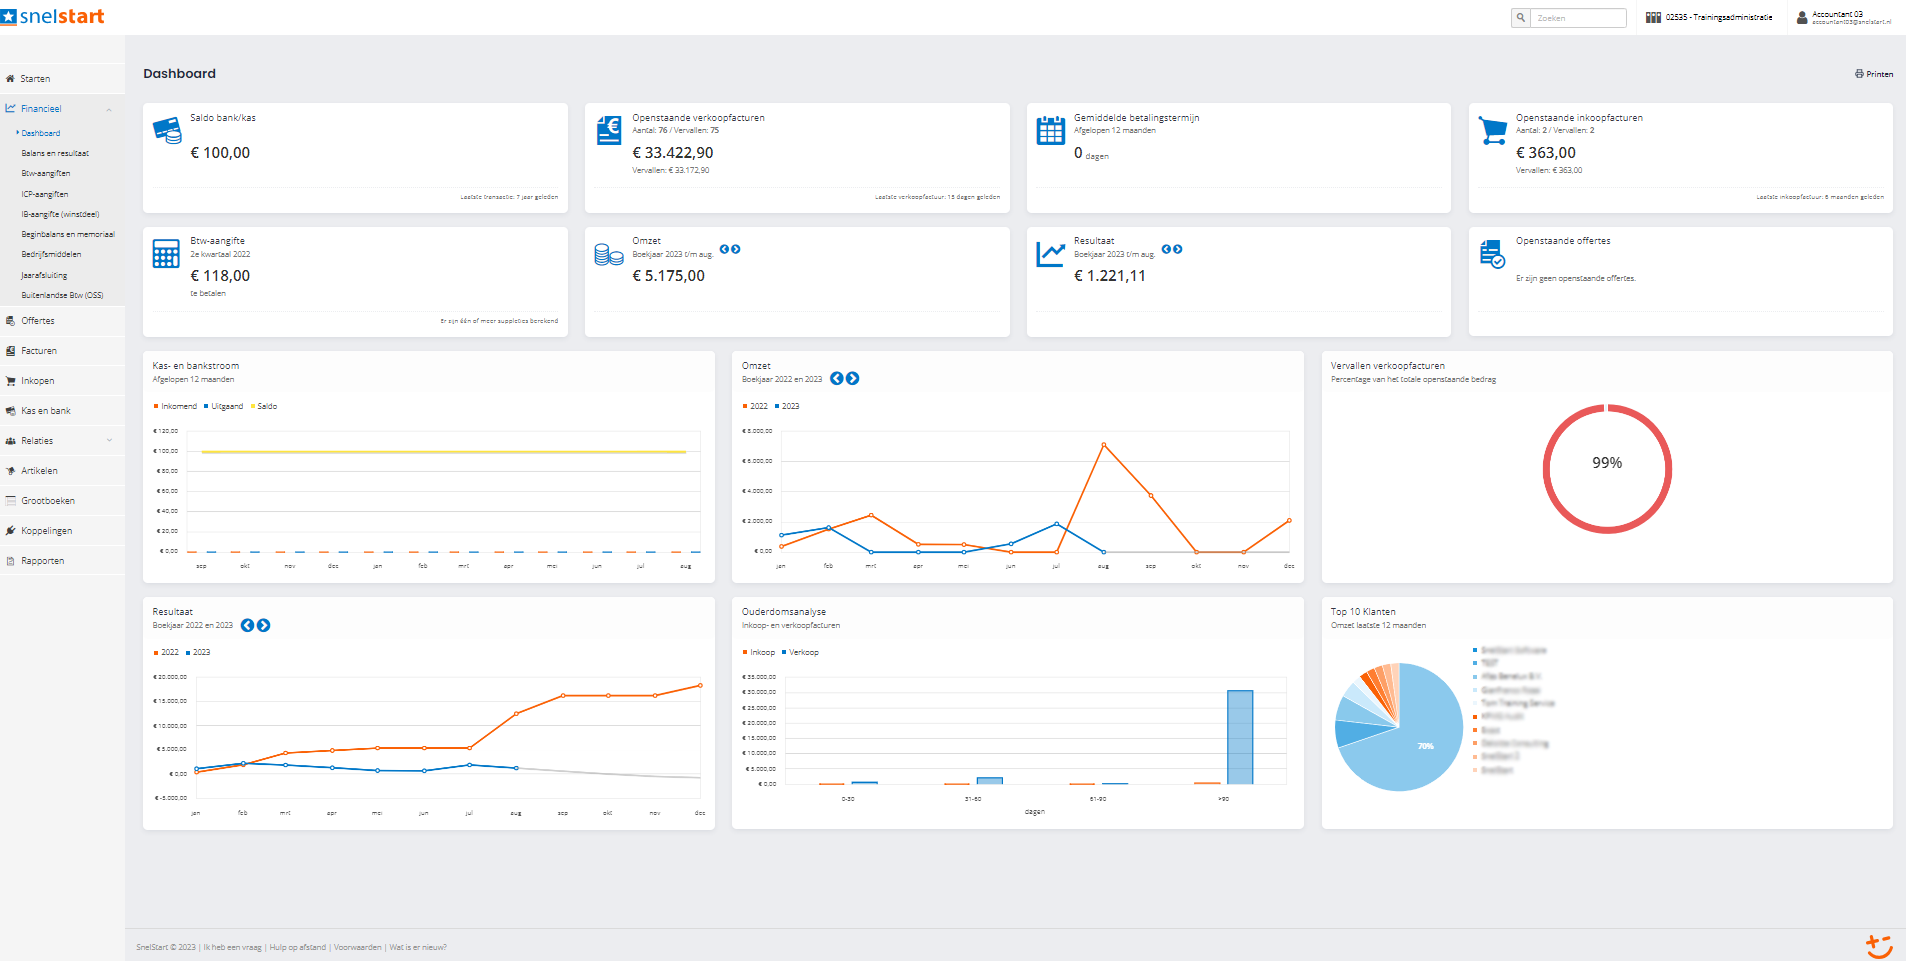Click the Inkopen cart icon in sidebar

tap(10, 381)
